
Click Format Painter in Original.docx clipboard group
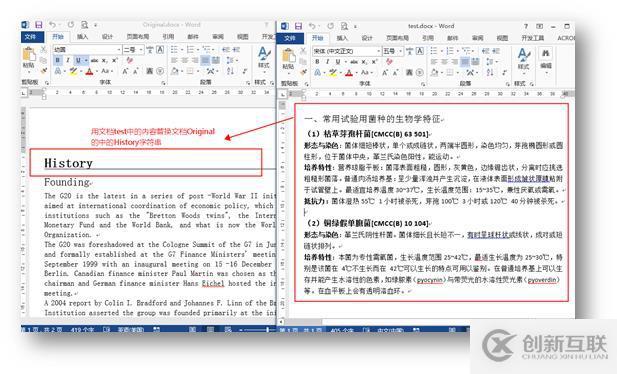(44, 71)
